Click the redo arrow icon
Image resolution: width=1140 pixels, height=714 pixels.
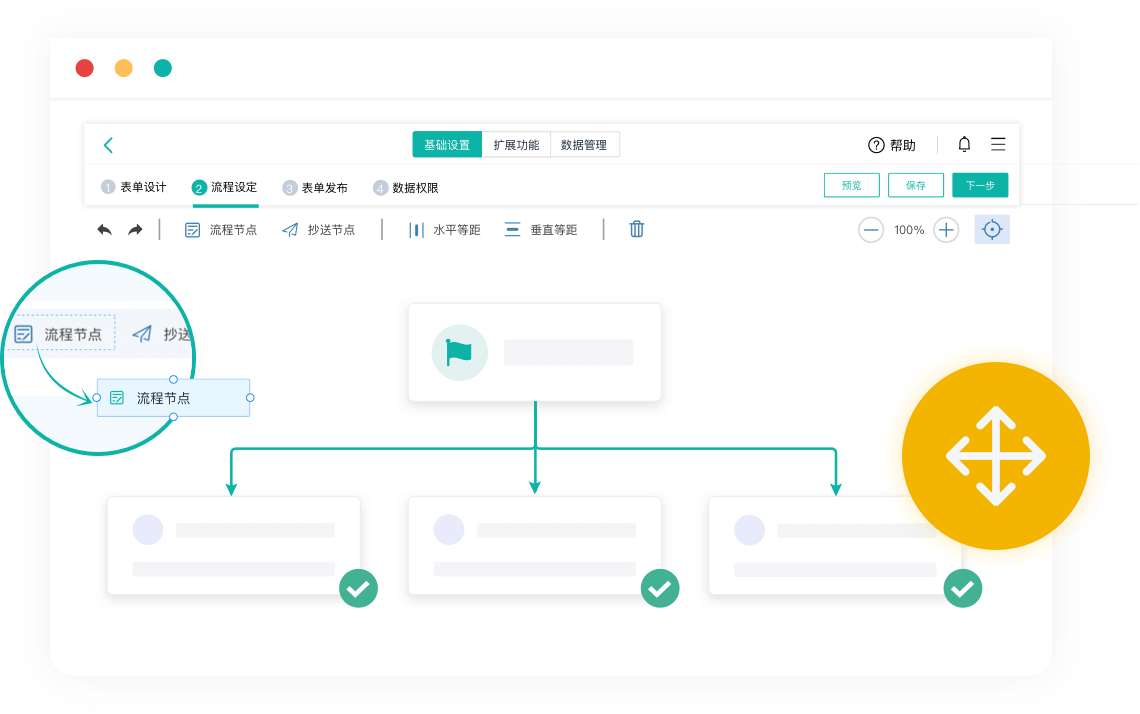[x=134, y=229]
